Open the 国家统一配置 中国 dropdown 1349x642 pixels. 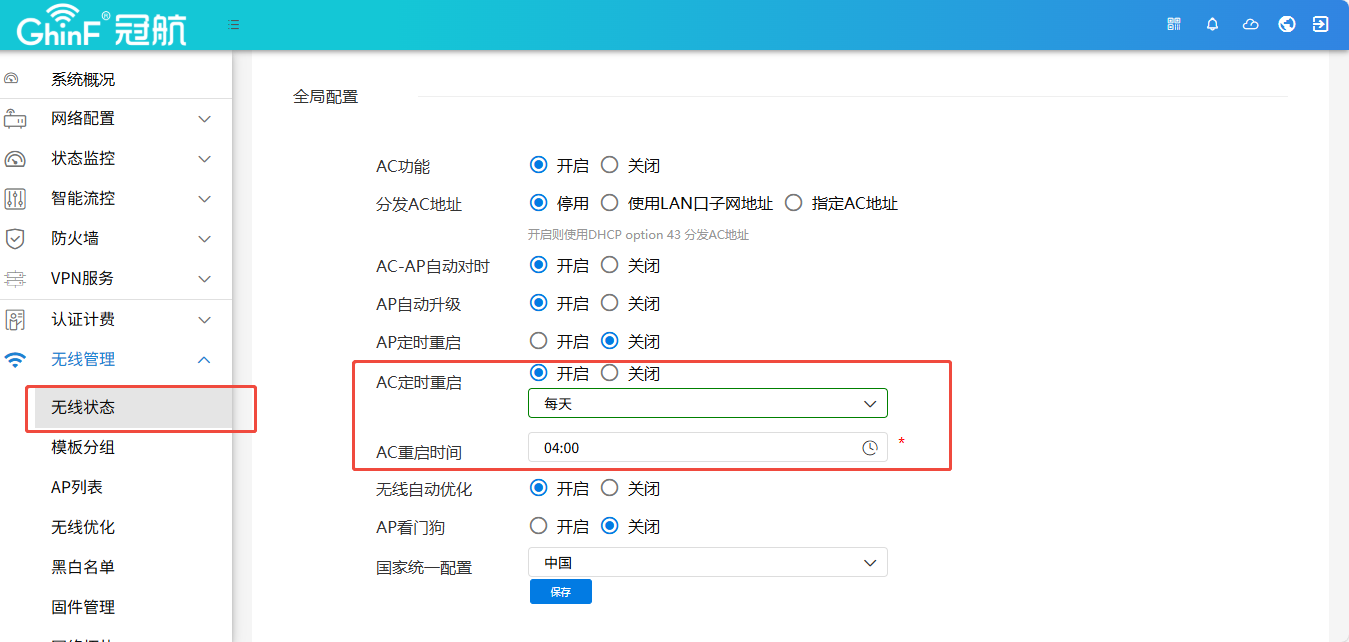tap(707, 563)
